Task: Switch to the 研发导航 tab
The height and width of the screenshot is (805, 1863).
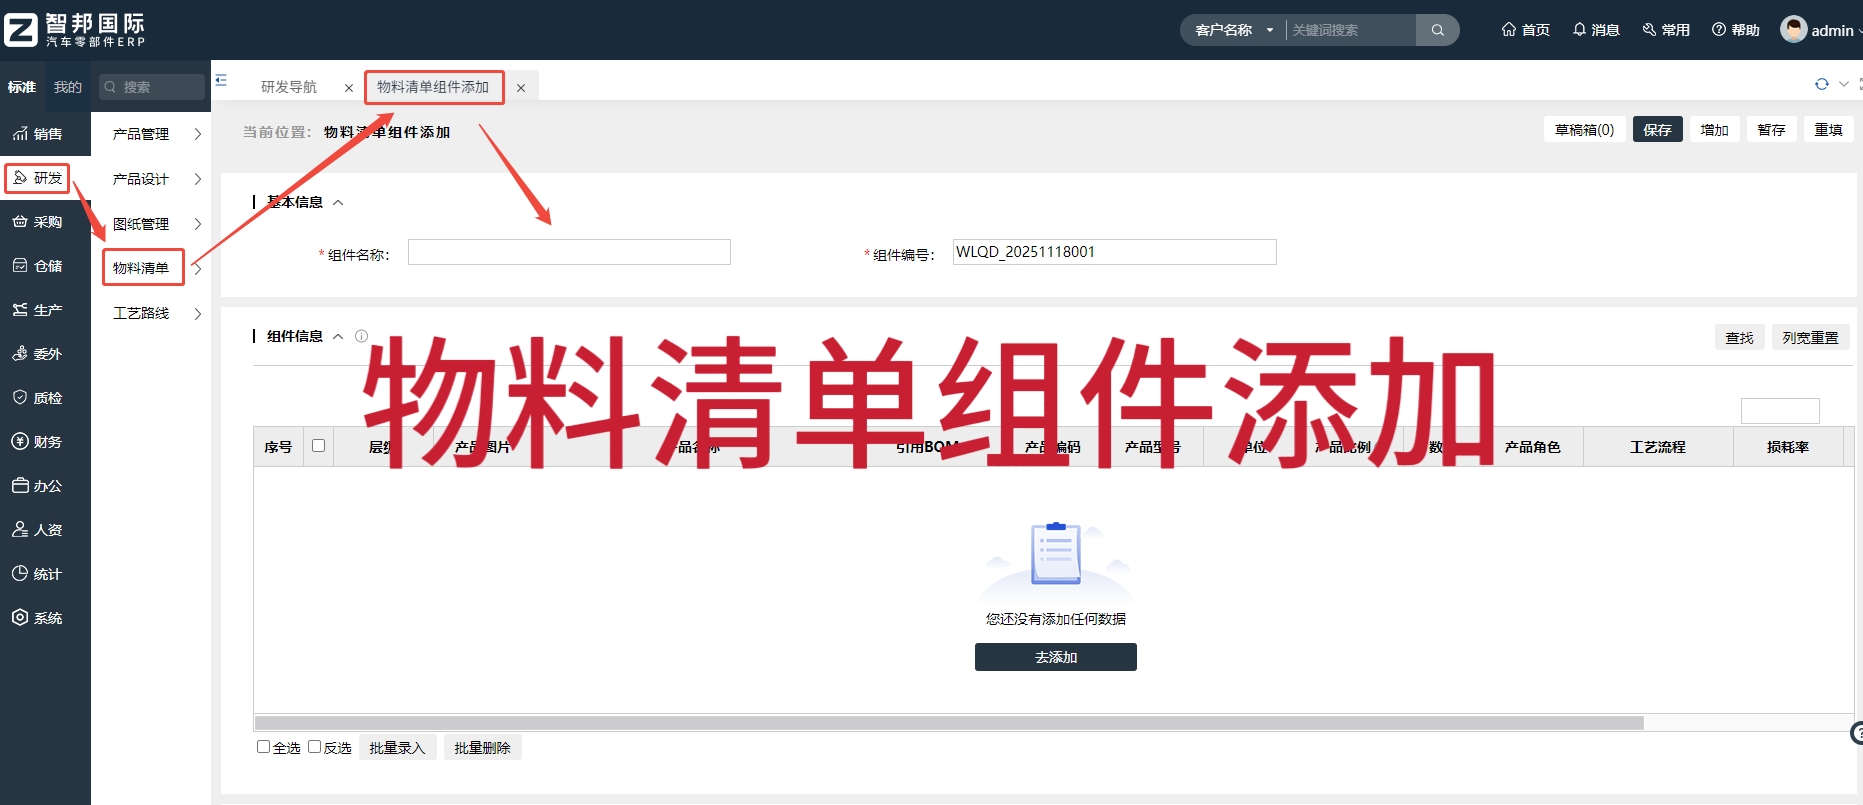Action: pyautogui.click(x=289, y=87)
